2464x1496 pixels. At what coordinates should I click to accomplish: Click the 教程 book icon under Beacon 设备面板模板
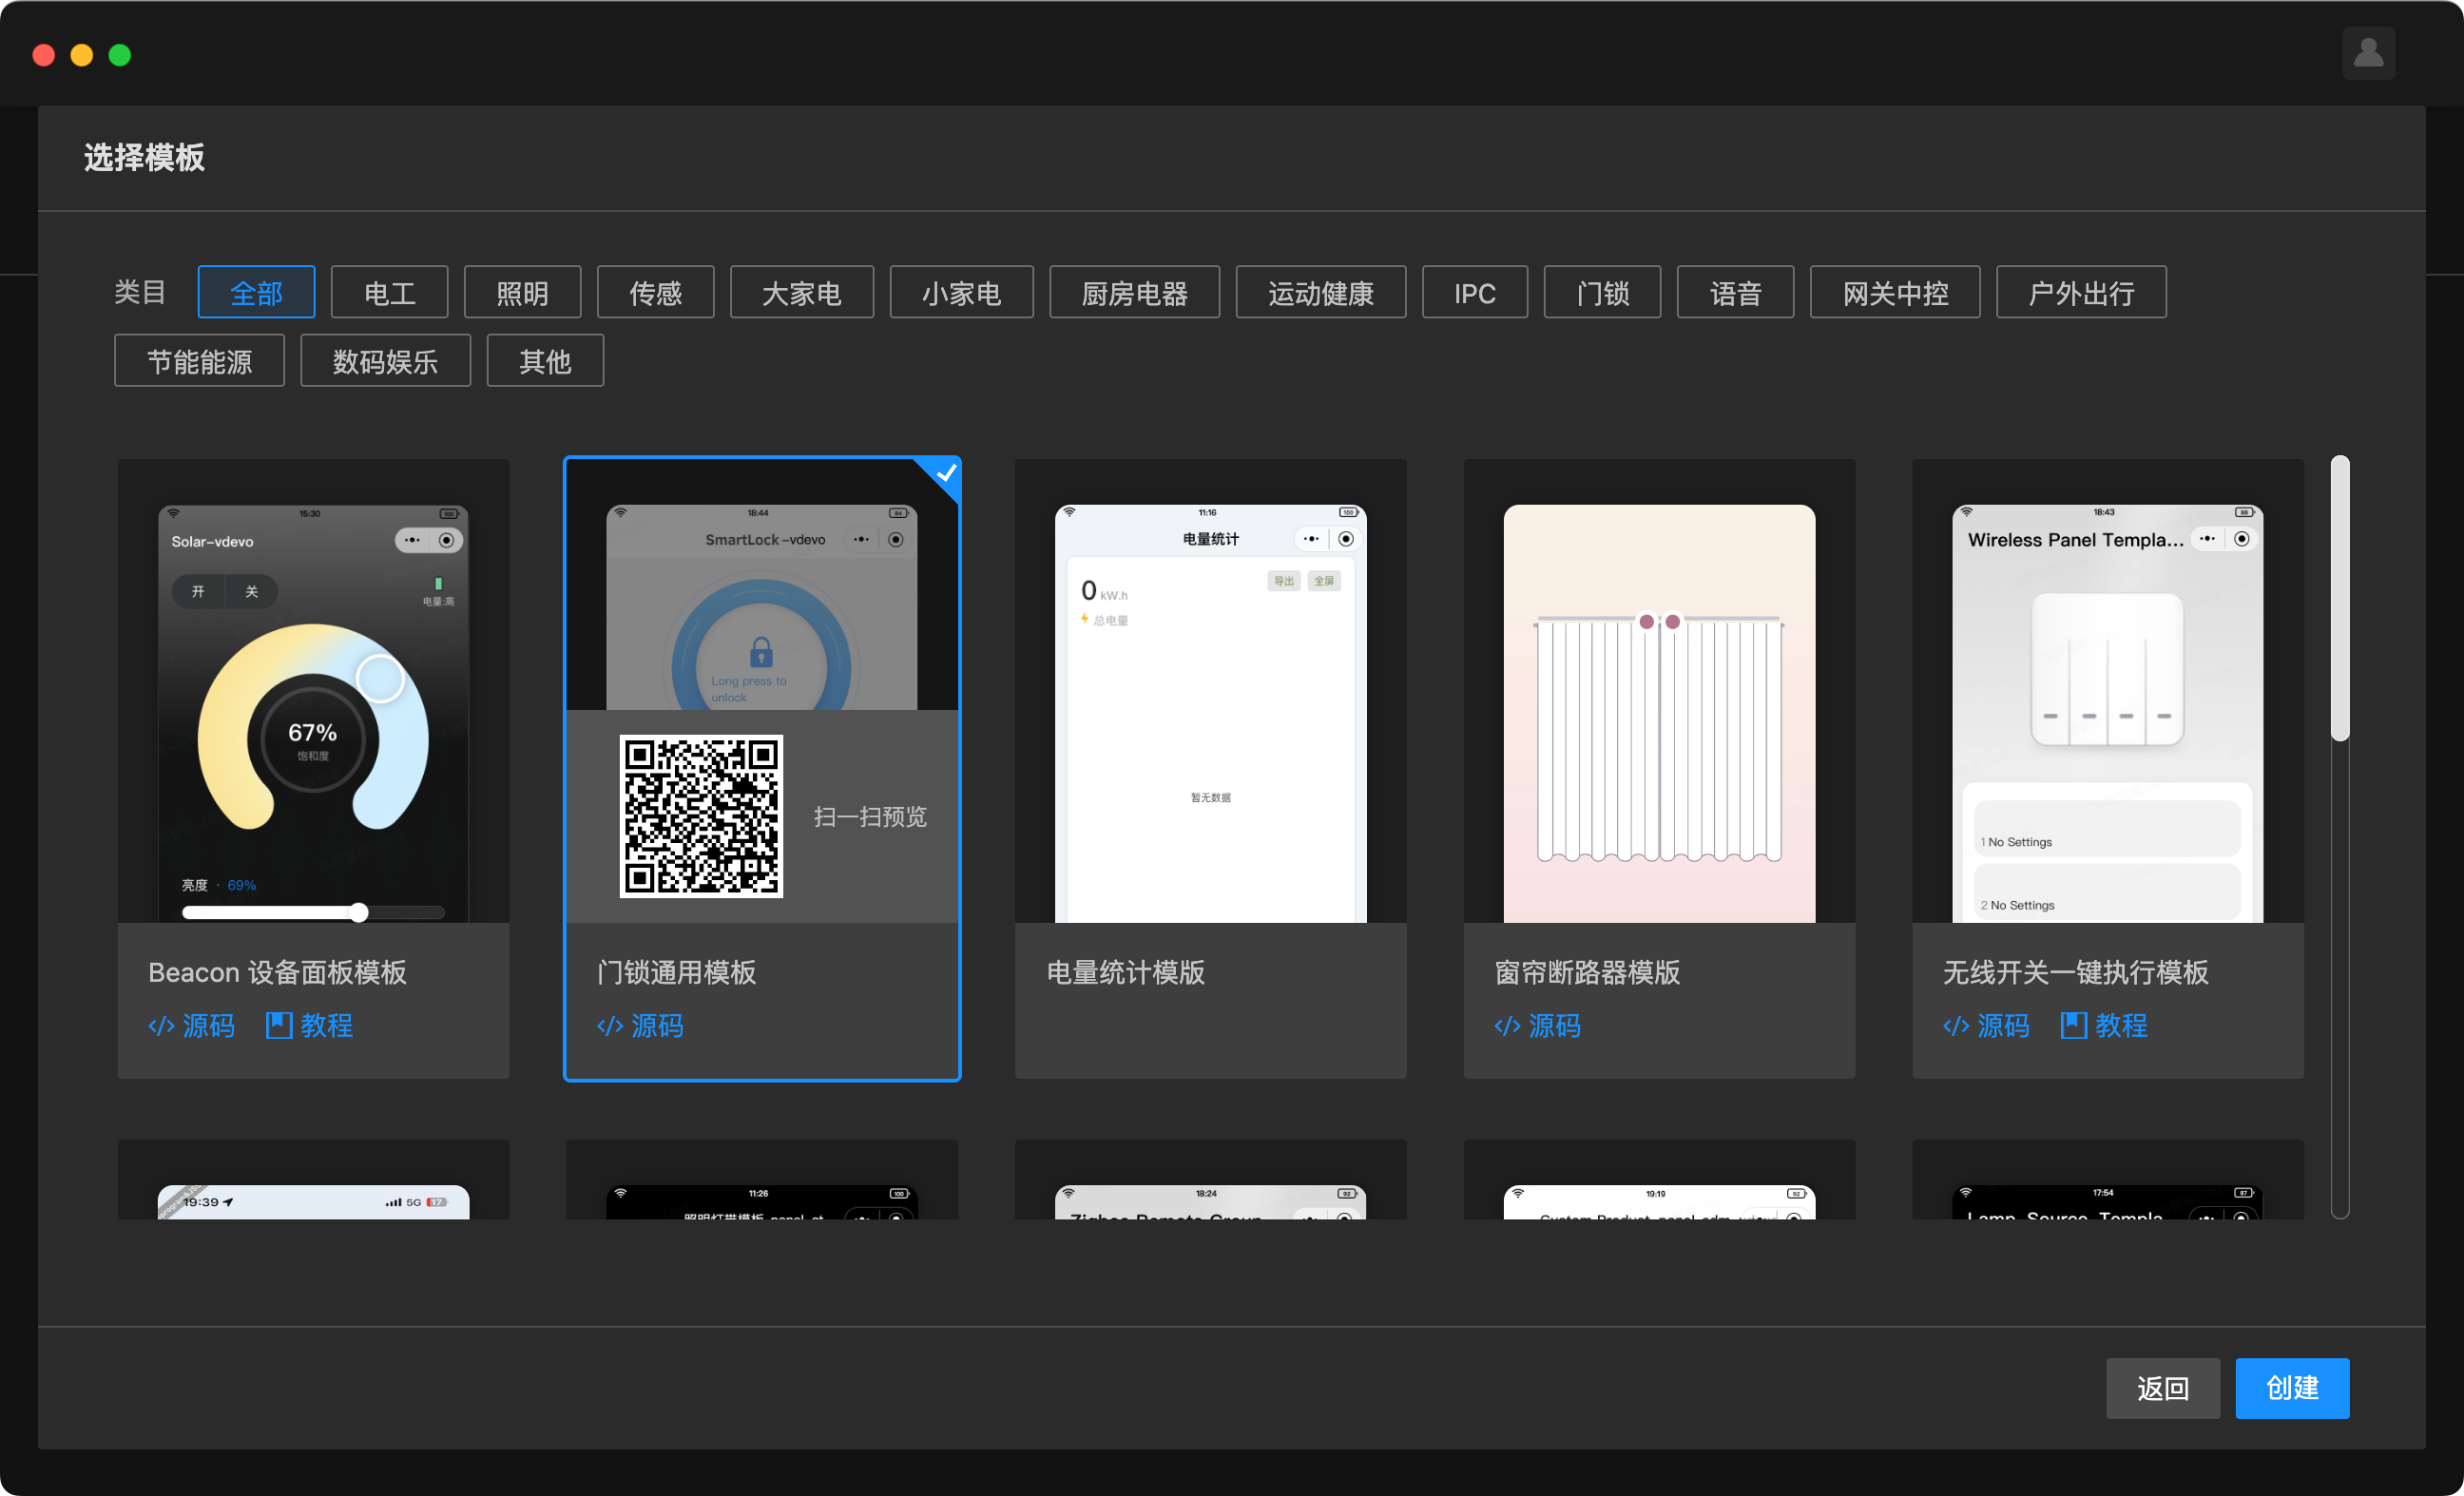279,1025
